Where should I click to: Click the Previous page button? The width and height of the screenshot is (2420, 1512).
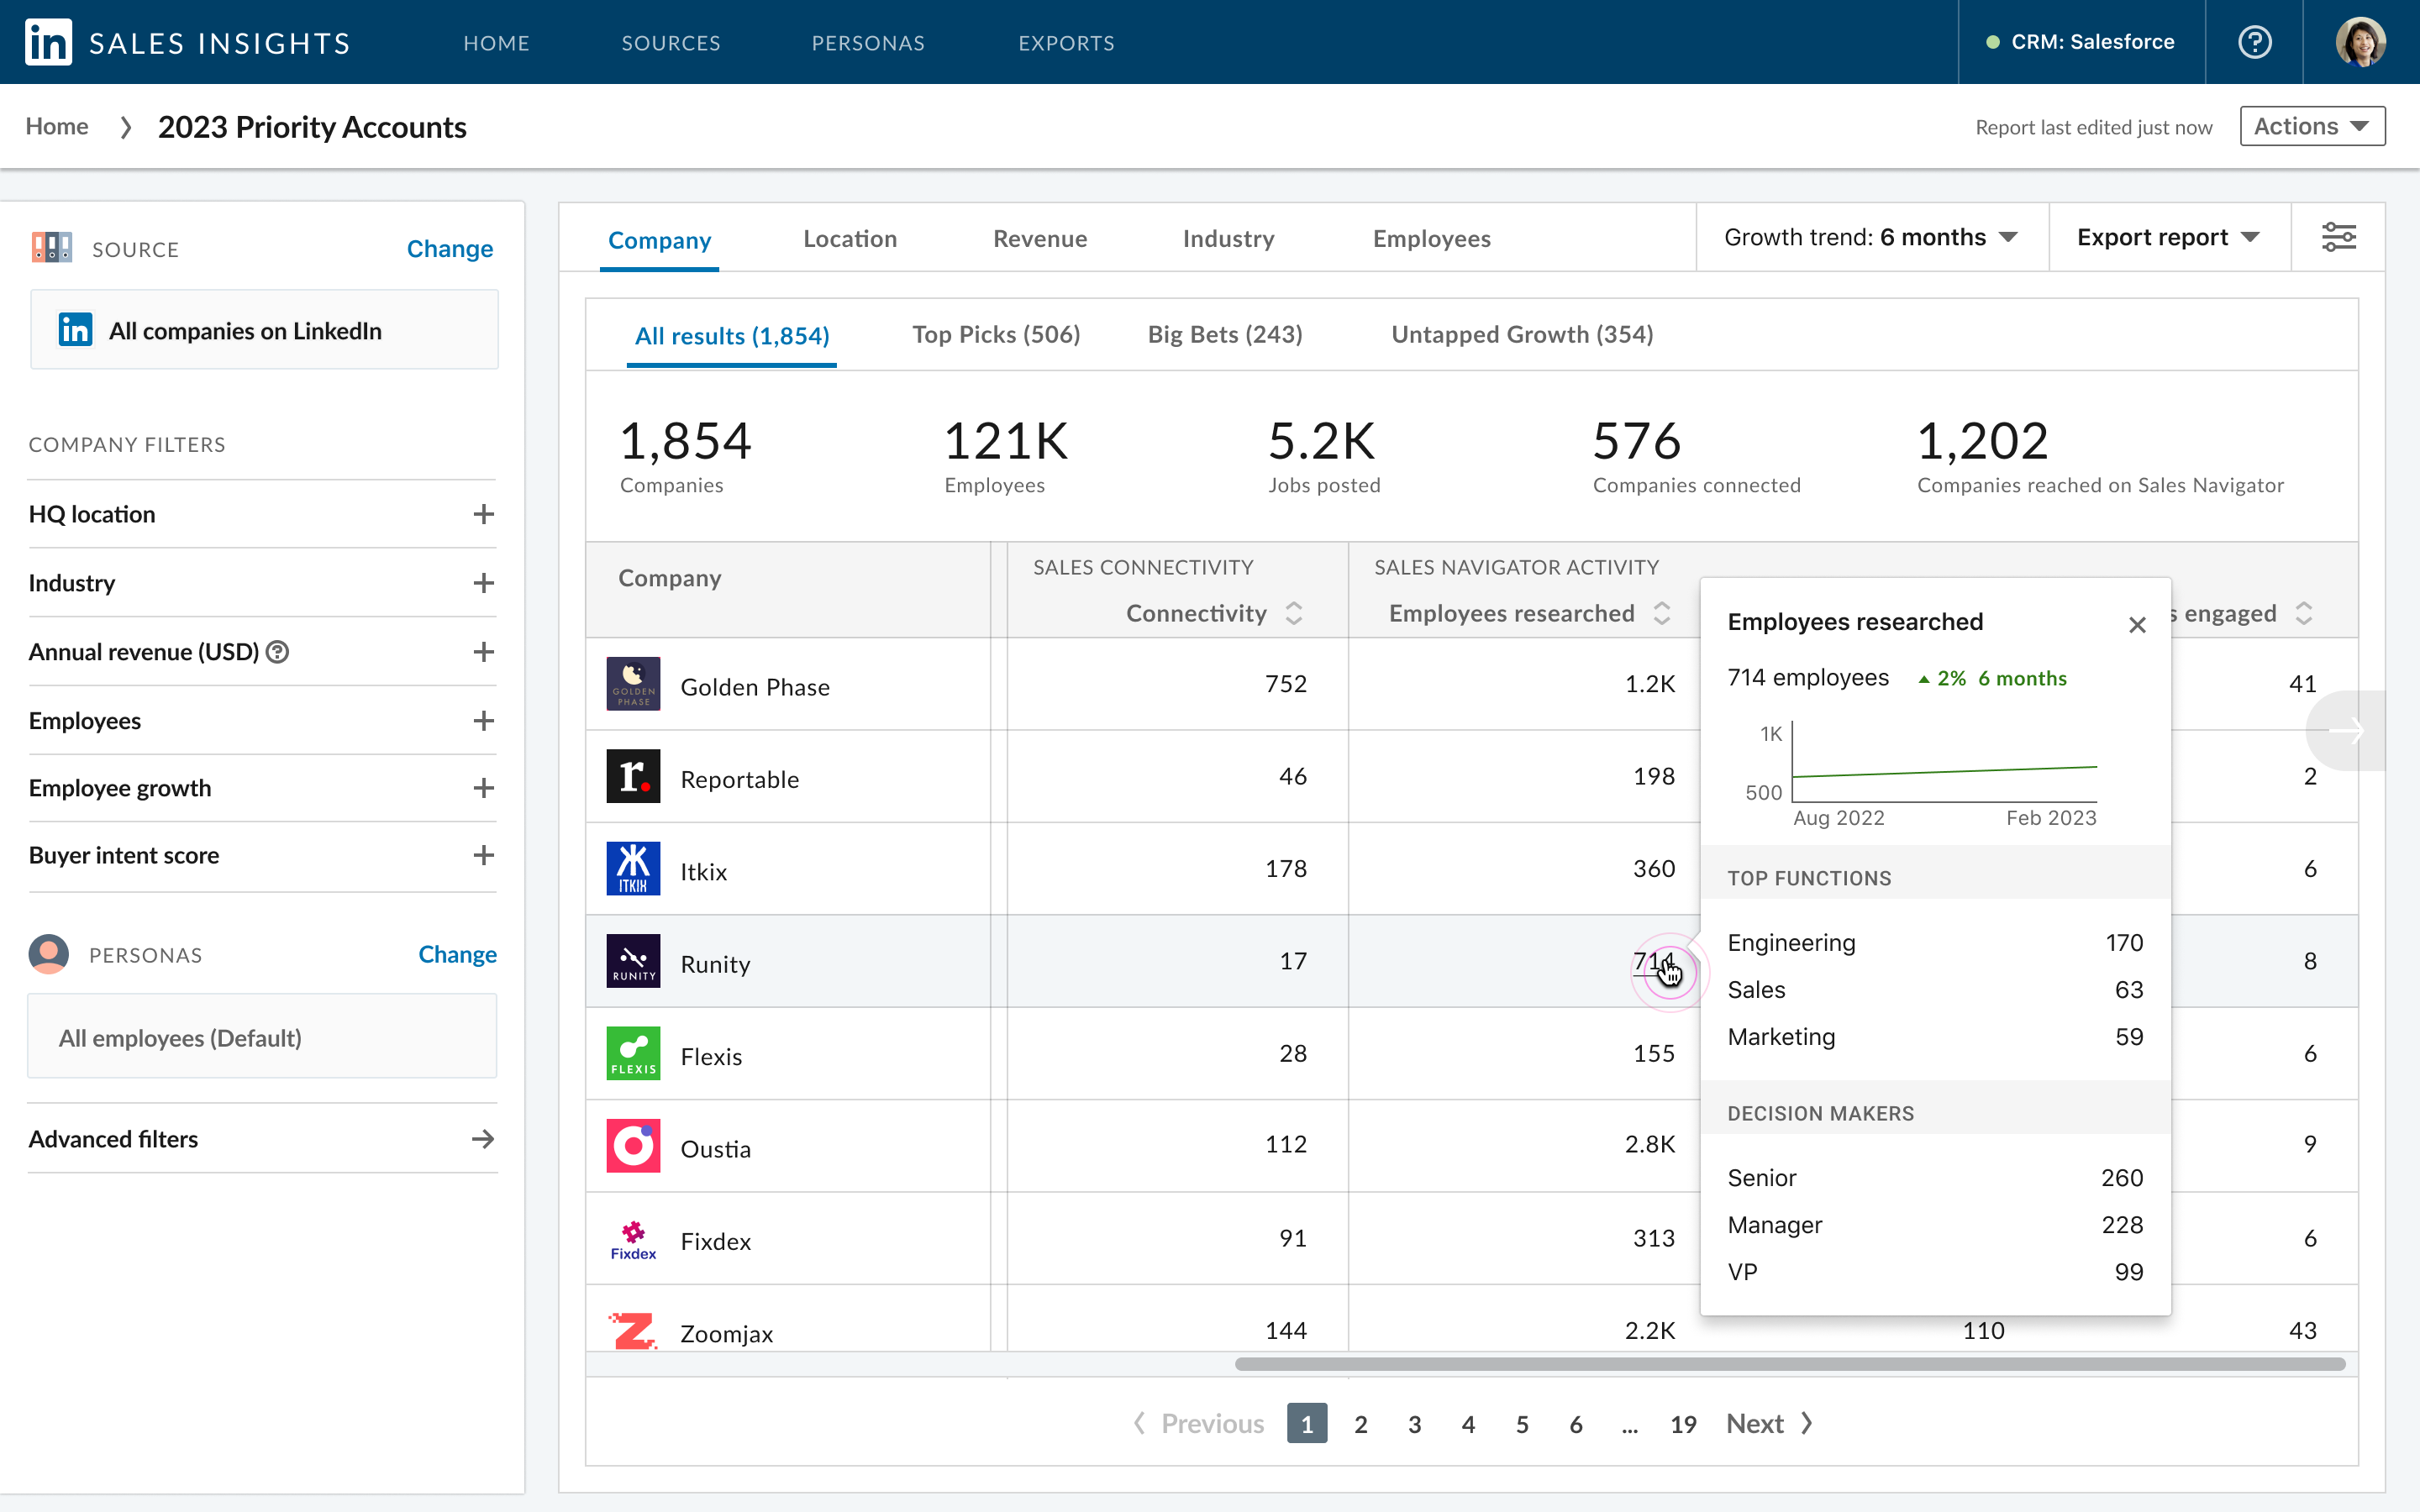pyautogui.click(x=1198, y=1423)
